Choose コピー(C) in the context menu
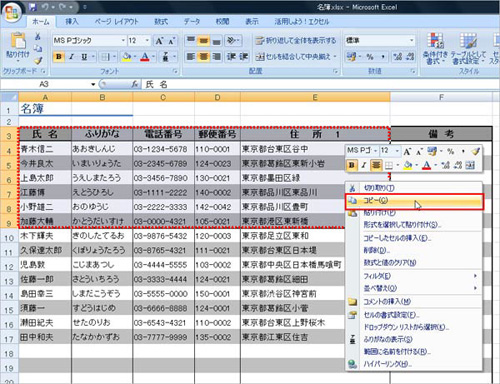 click(x=414, y=201)
